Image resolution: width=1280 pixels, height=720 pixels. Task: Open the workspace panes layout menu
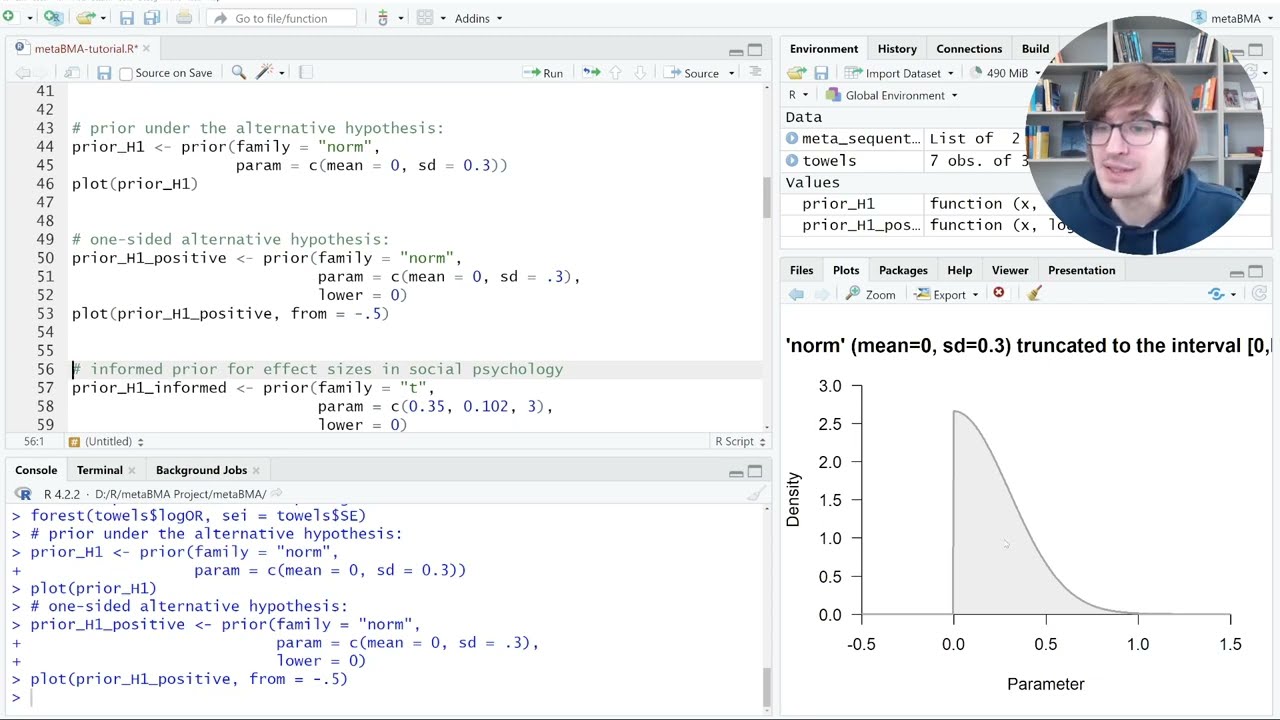tap(429, 18)
